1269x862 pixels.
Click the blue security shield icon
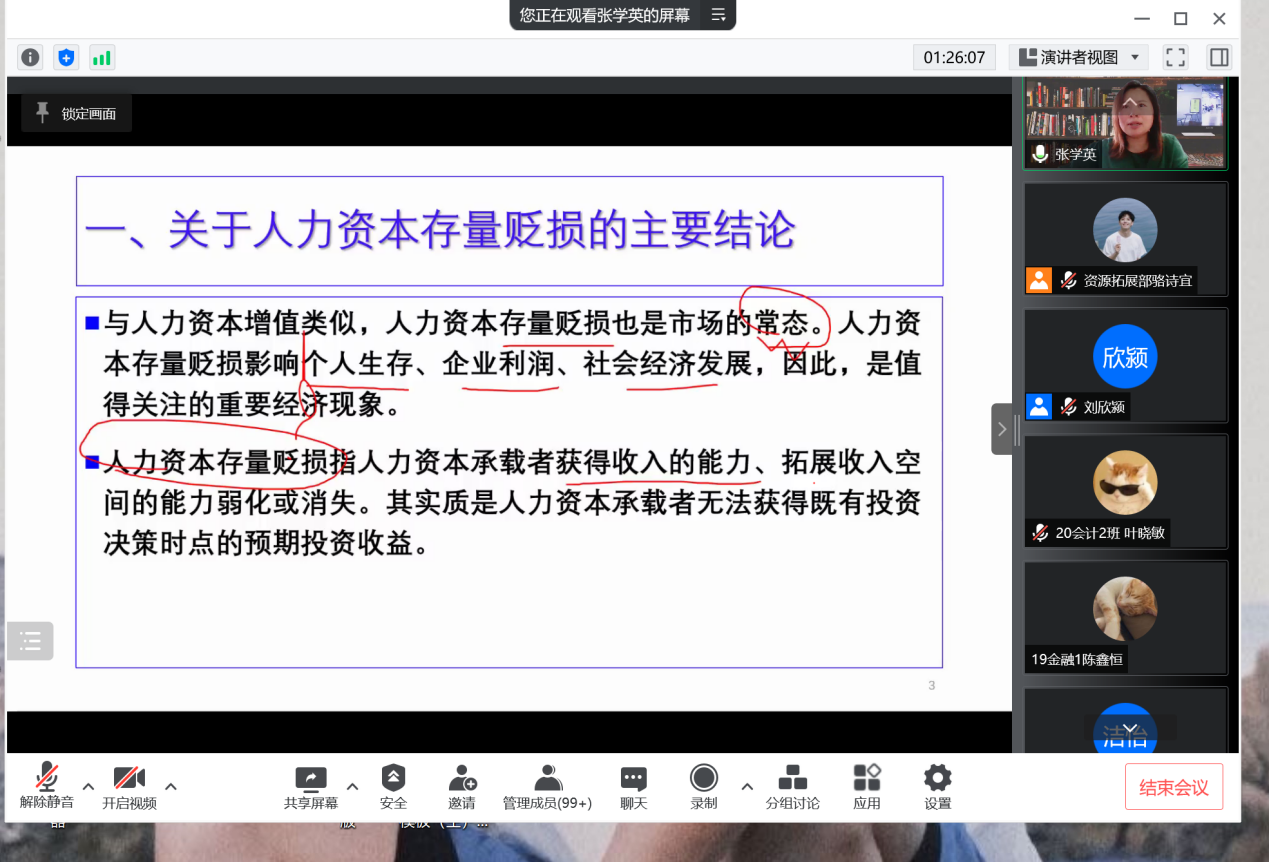(x=66, y=57)
